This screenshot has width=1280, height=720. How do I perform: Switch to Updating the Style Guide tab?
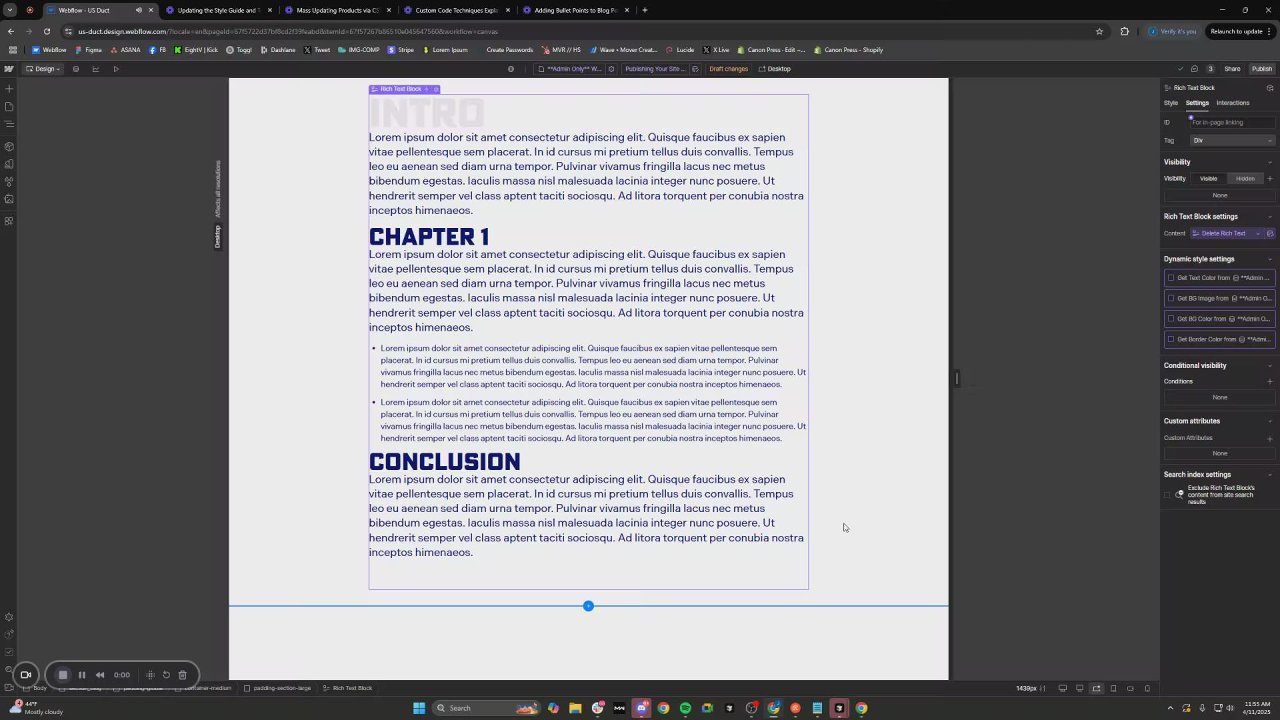[217, 10]
